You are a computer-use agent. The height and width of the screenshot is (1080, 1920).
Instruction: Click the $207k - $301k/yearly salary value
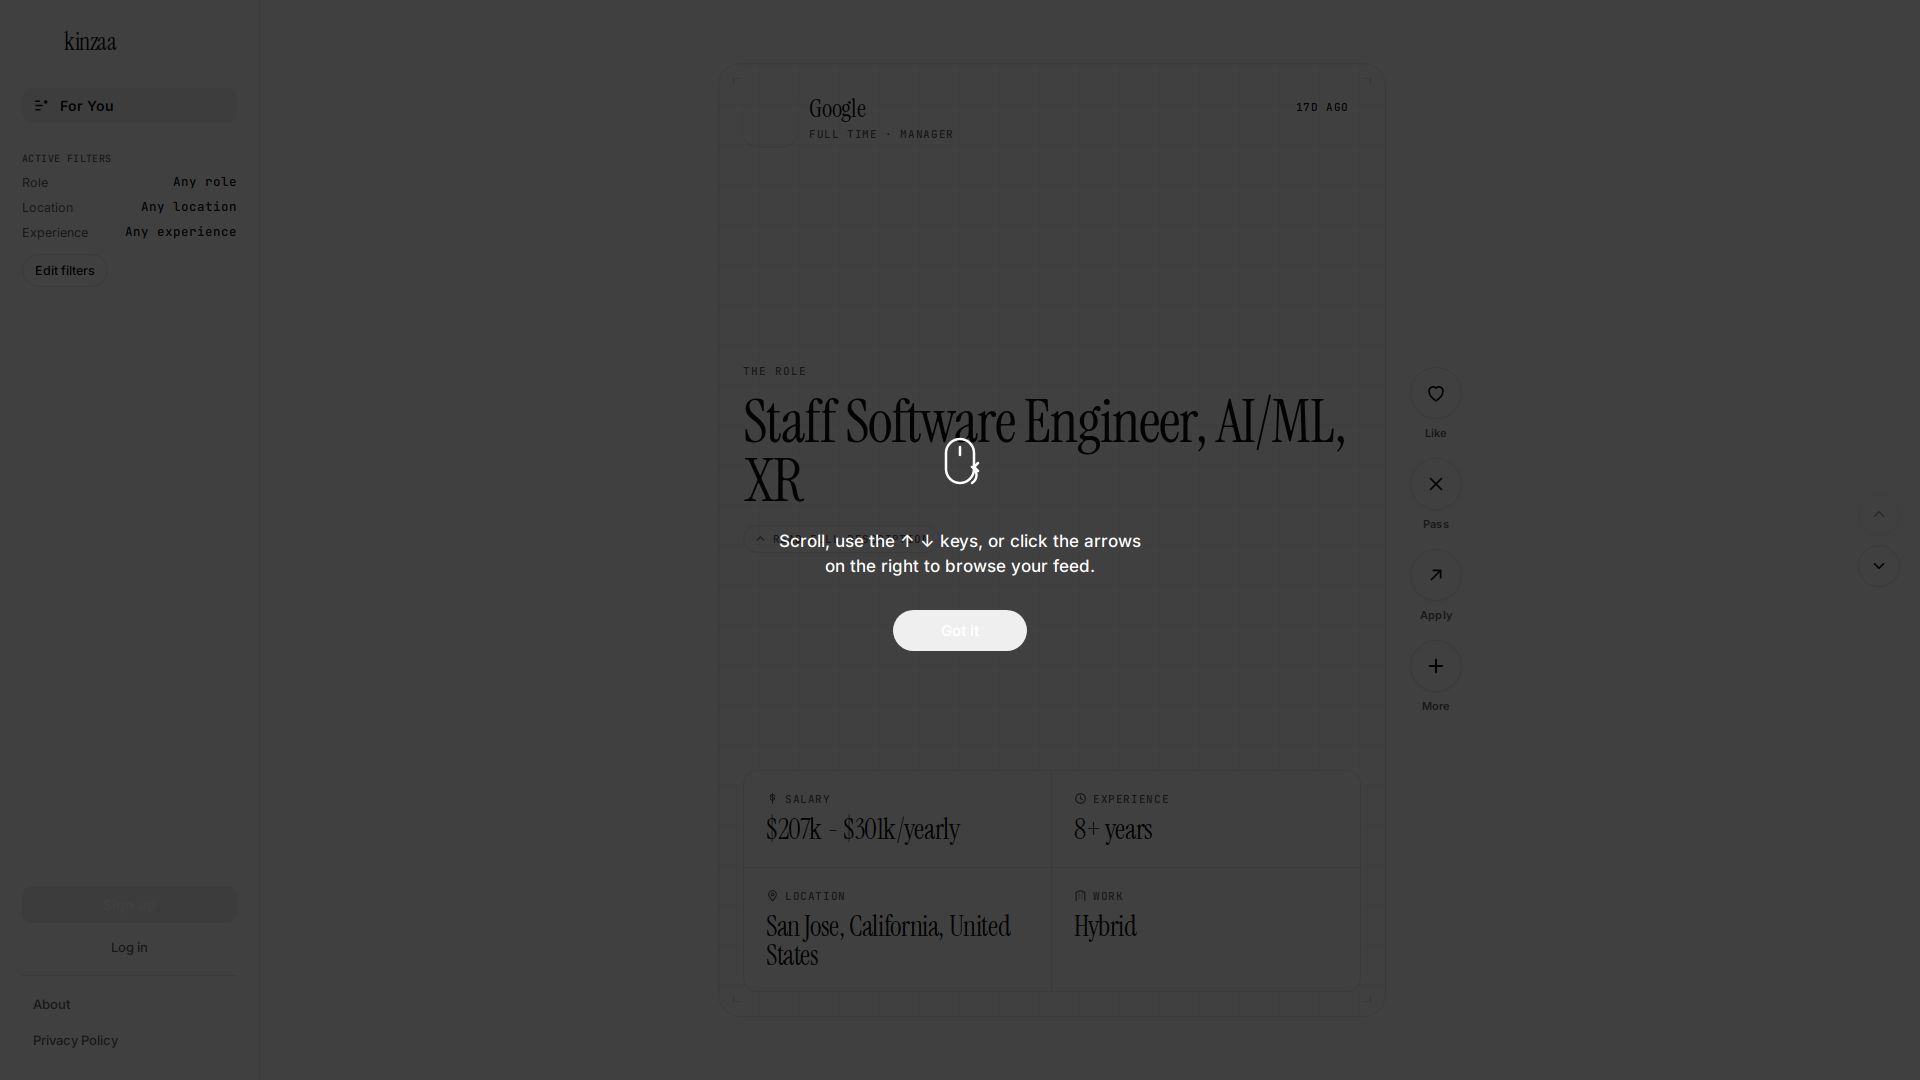[863, 830]
